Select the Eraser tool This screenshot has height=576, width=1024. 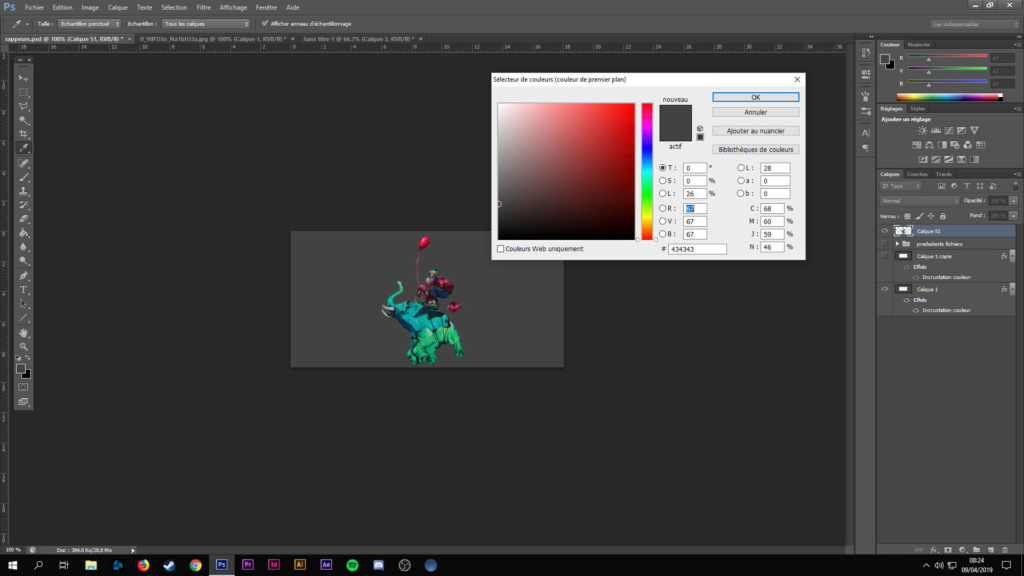(24, 219)
